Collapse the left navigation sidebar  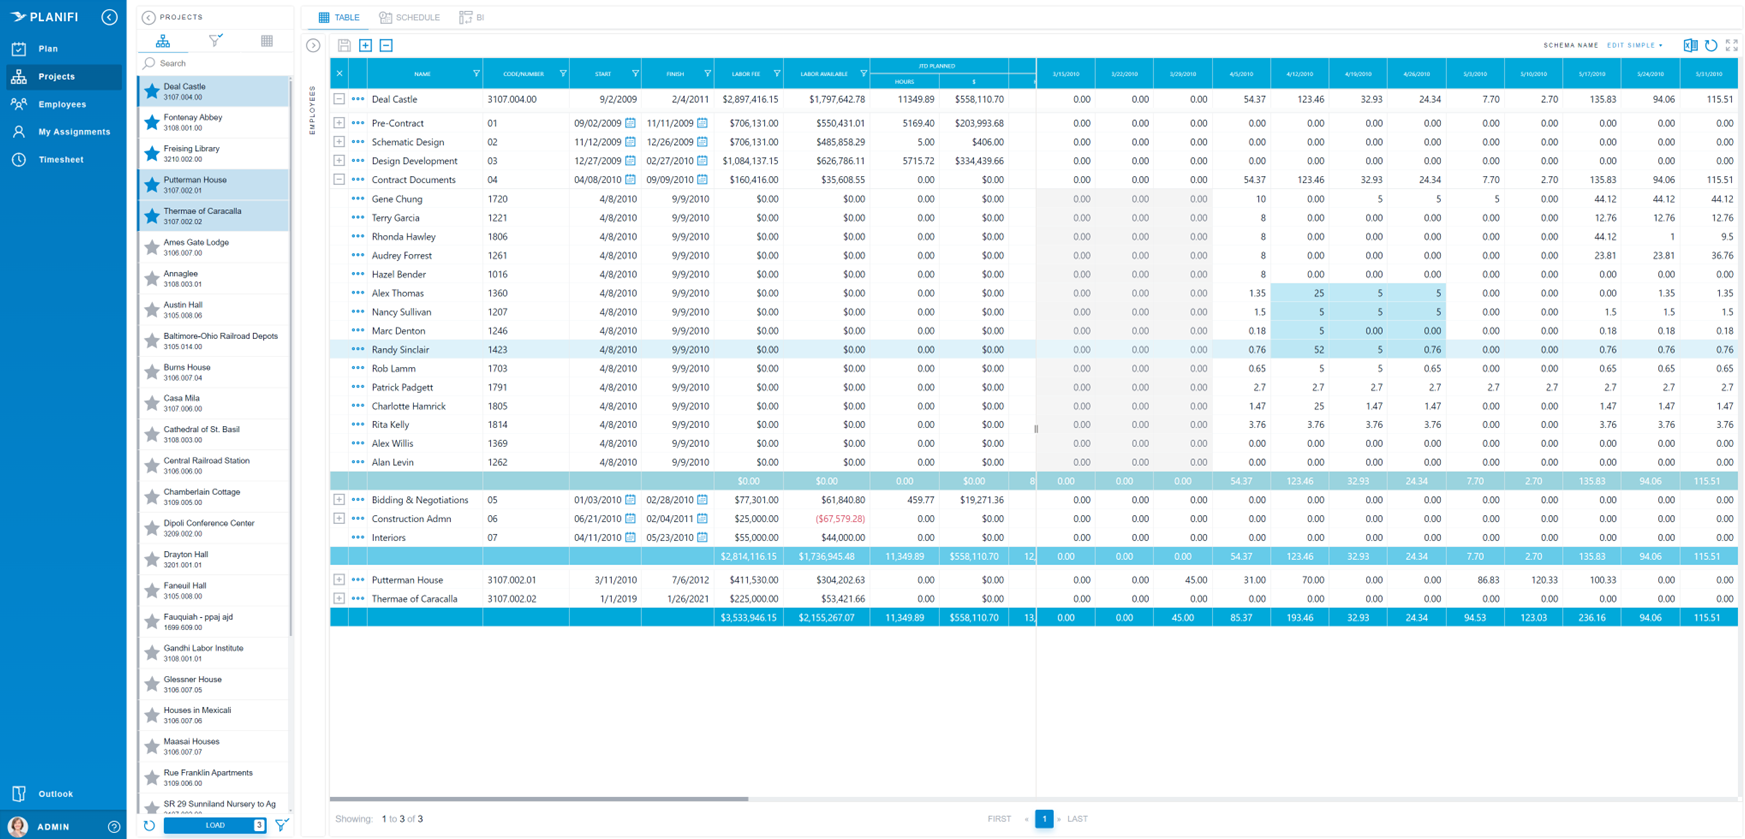(109, 17)
